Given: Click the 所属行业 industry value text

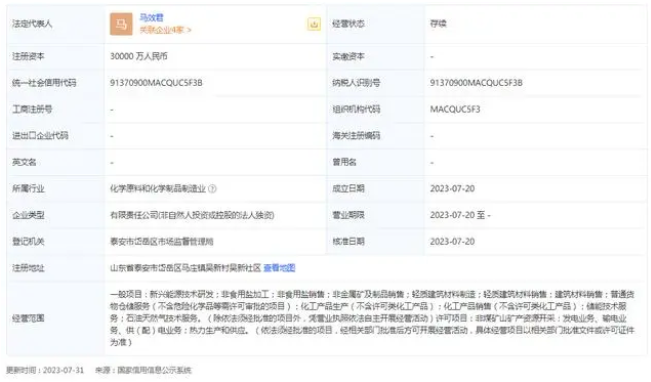Looking at the screenshot, I should [x=158, y=189].
